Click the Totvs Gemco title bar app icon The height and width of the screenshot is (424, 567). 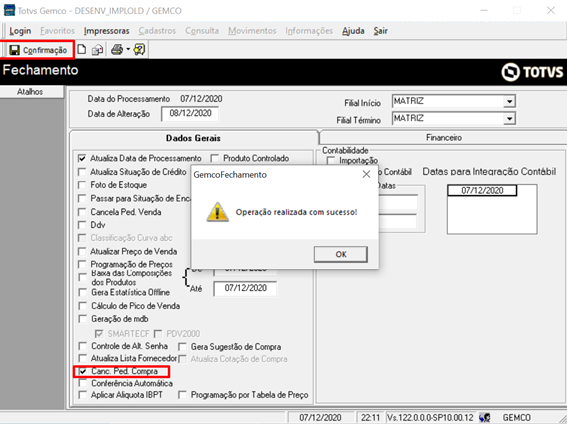(9, 10)
